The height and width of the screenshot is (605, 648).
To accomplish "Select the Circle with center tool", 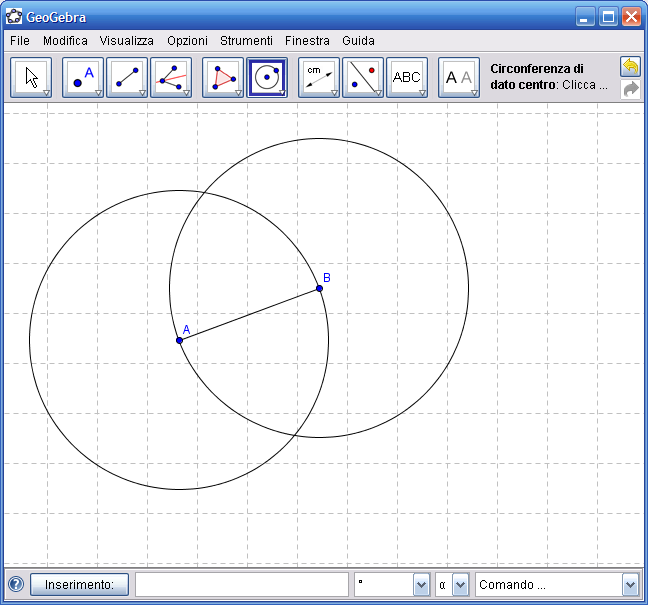I will 267,77.
